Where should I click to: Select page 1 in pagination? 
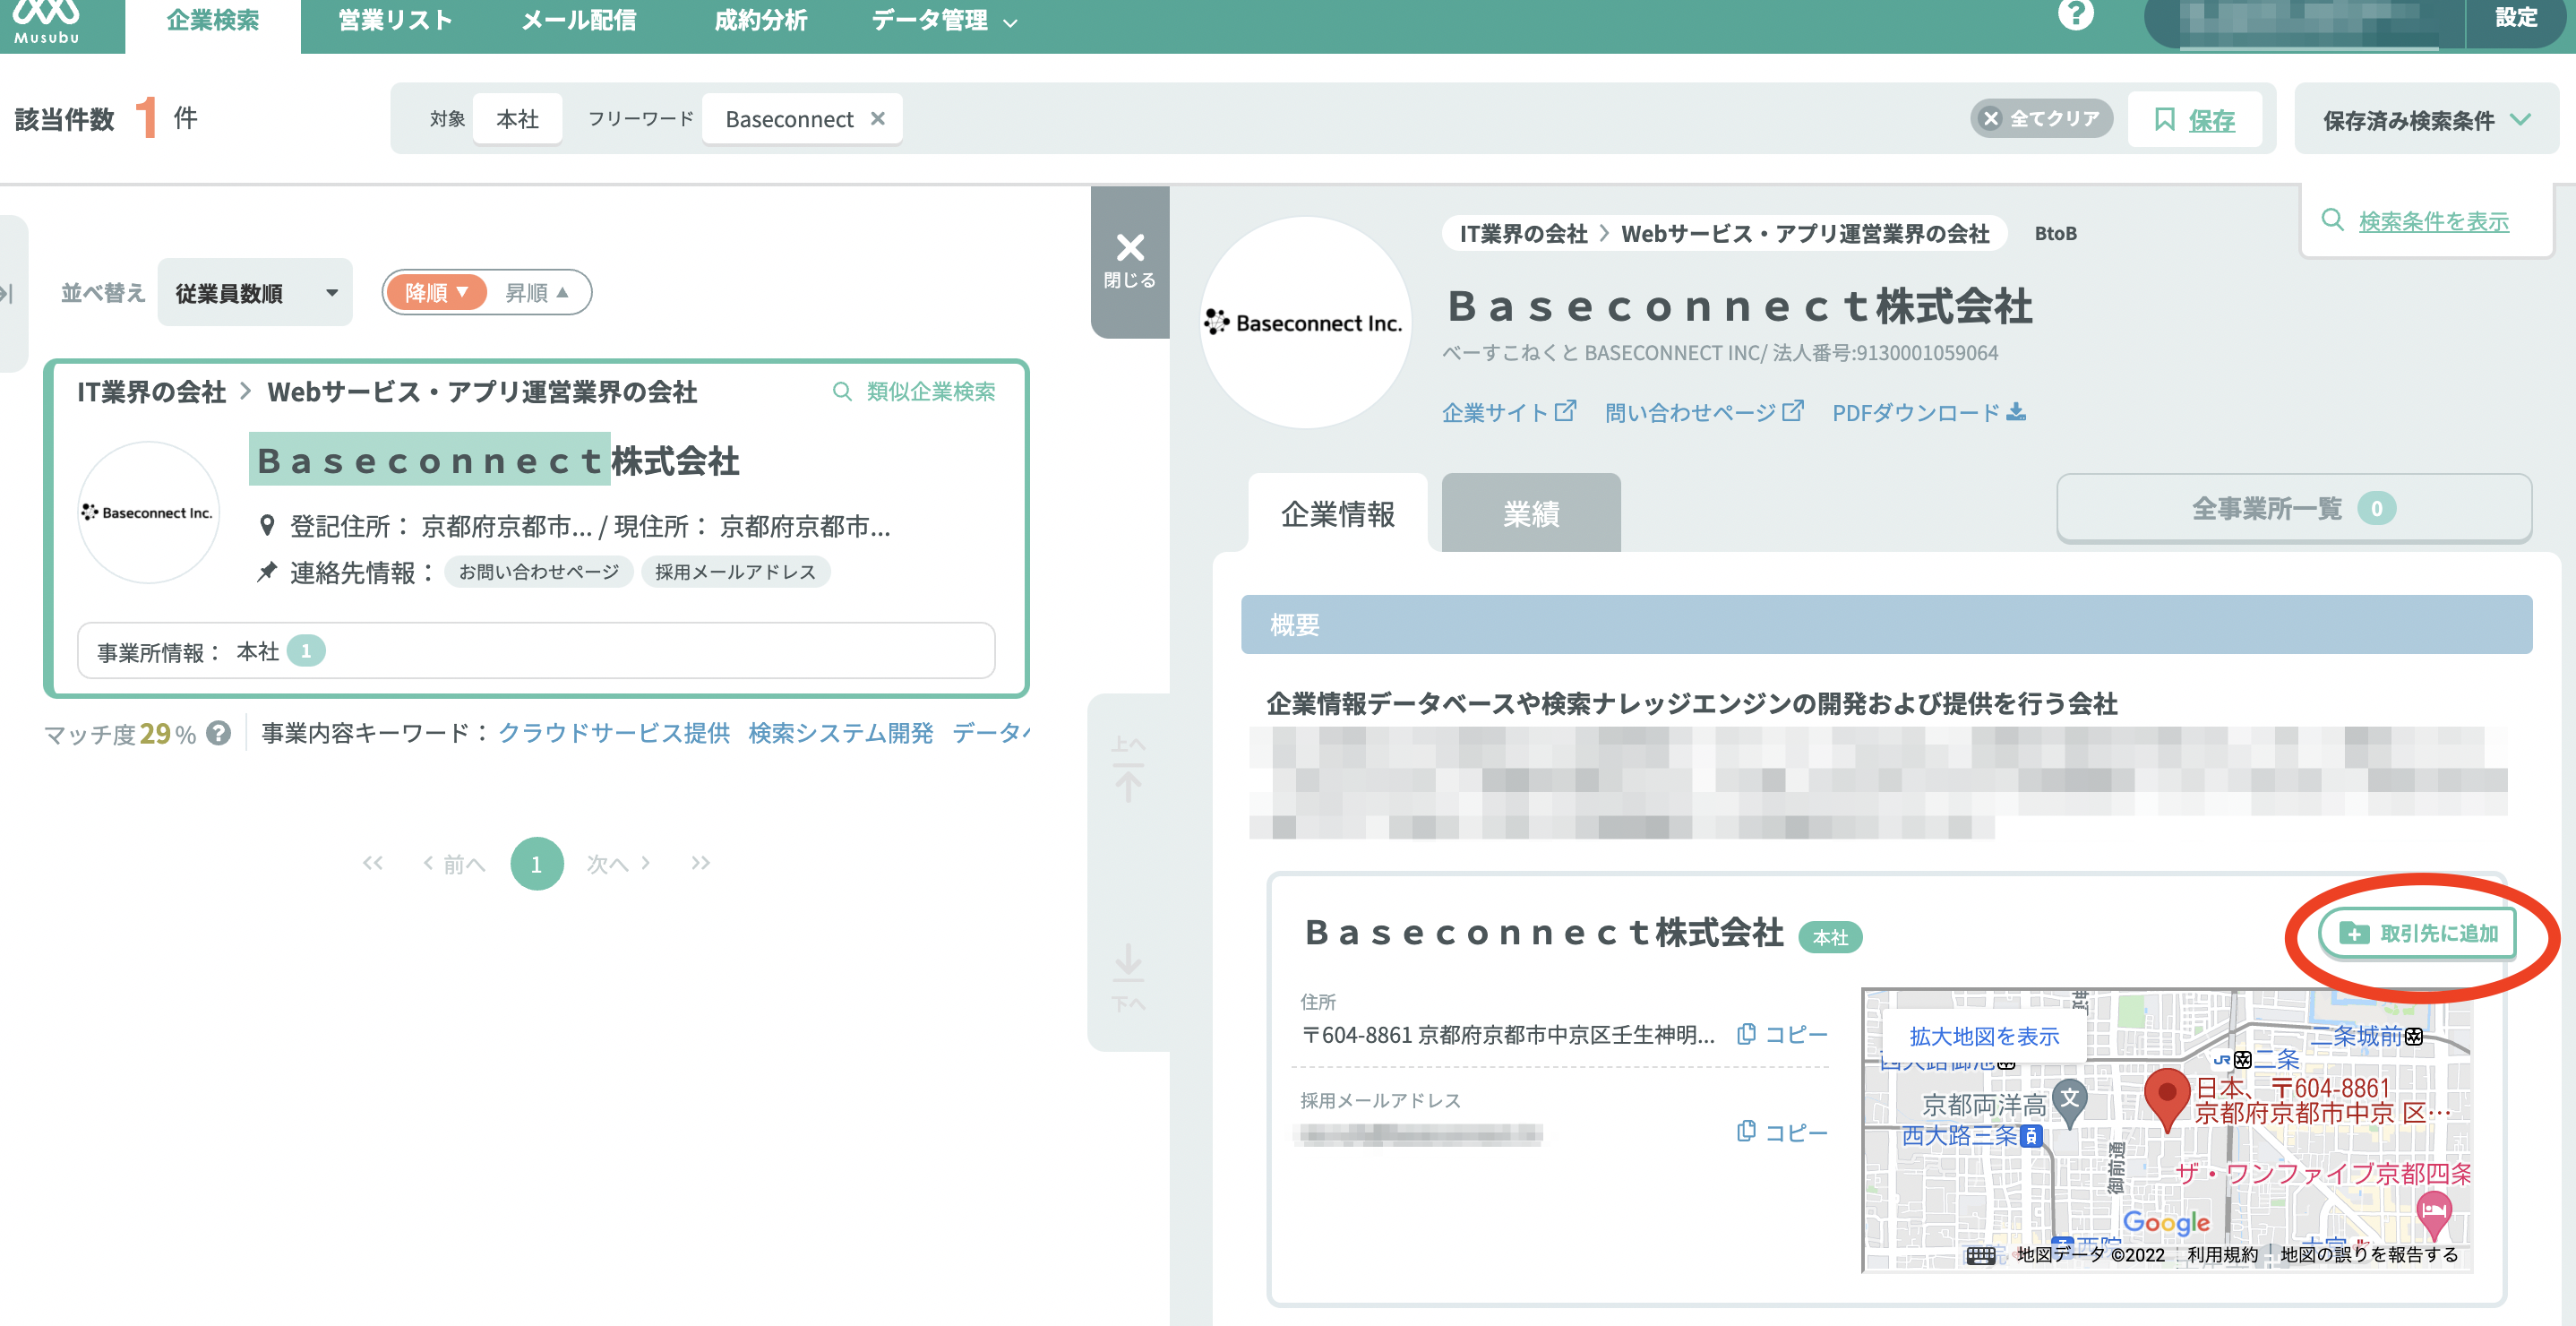click(x=537, y=863)
